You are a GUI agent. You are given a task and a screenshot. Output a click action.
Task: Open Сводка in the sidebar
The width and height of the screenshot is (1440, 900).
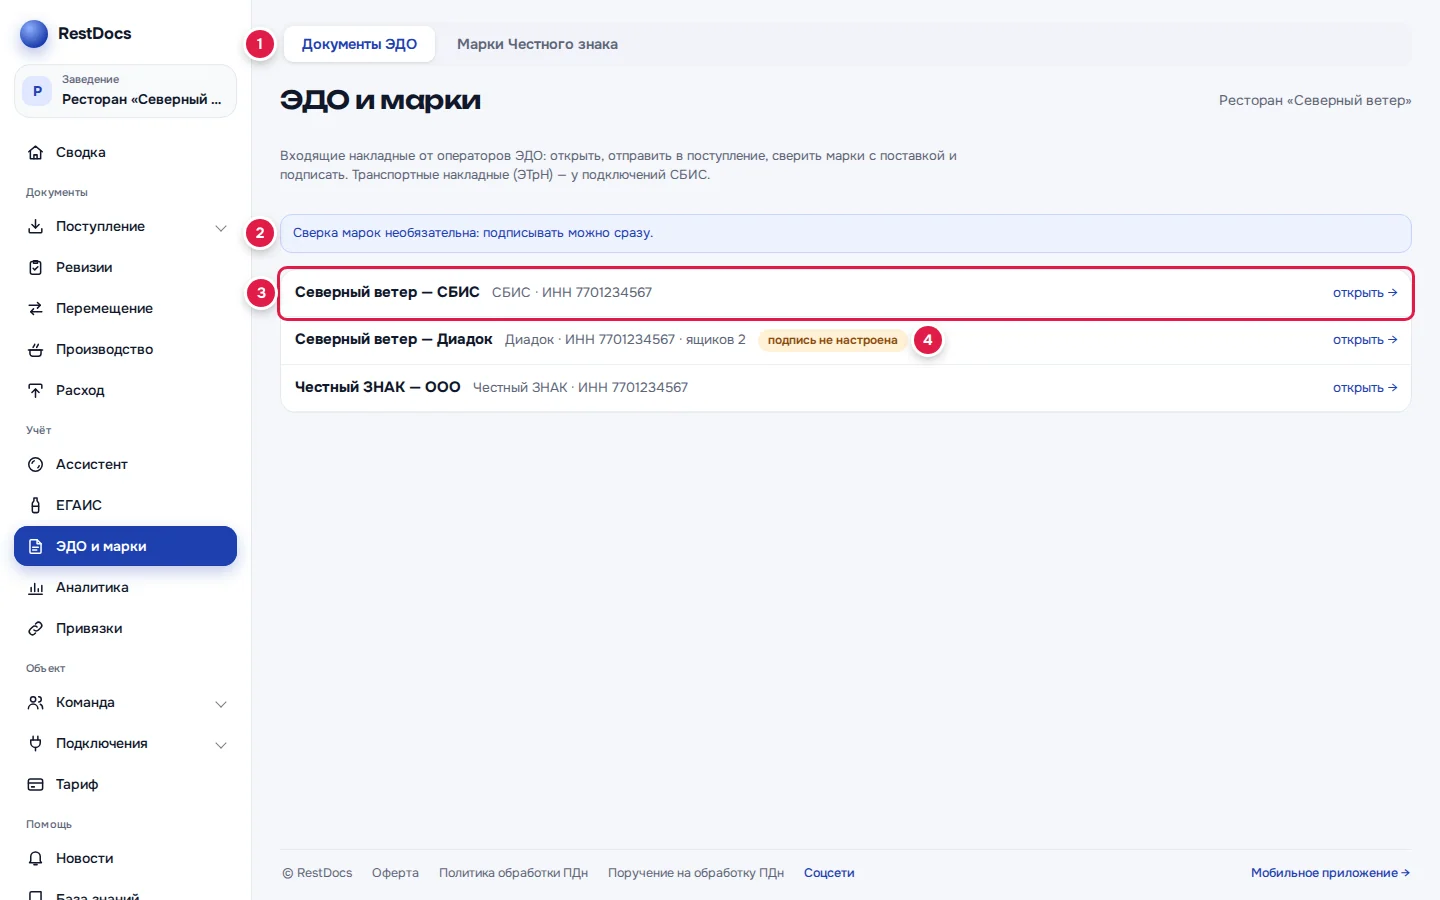[125, 153]
